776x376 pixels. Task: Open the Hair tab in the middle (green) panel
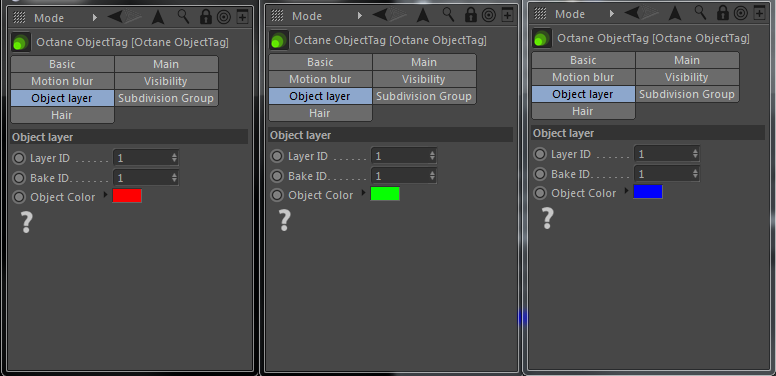pos(320,113)
